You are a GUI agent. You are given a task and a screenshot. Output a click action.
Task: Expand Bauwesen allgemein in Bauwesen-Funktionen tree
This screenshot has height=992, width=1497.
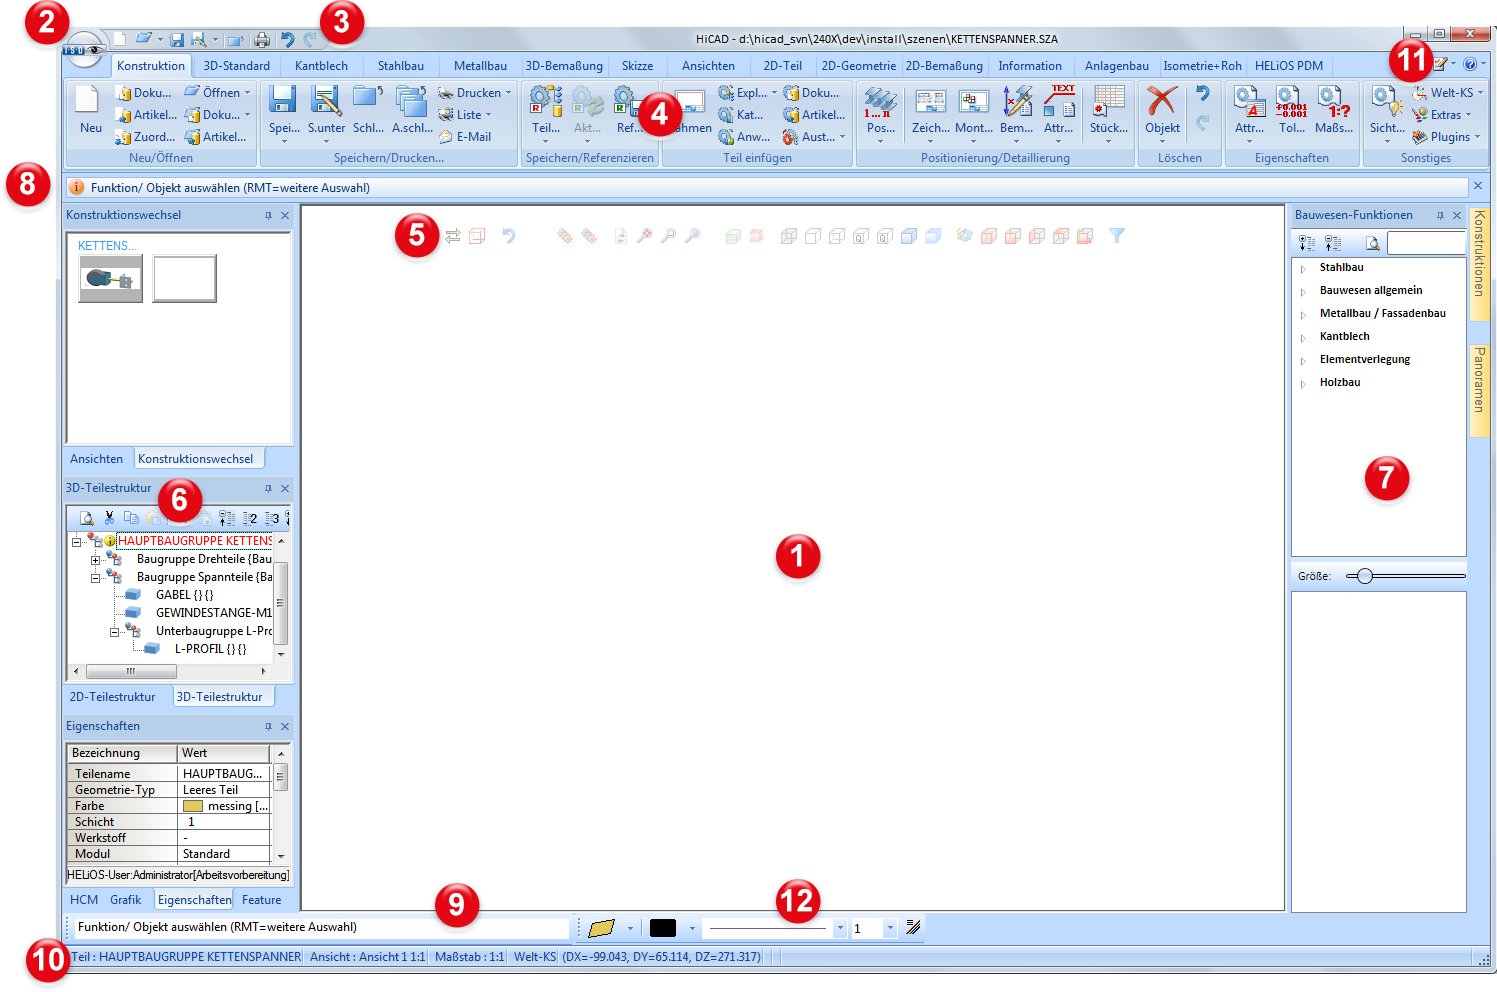pos(1303,291)
